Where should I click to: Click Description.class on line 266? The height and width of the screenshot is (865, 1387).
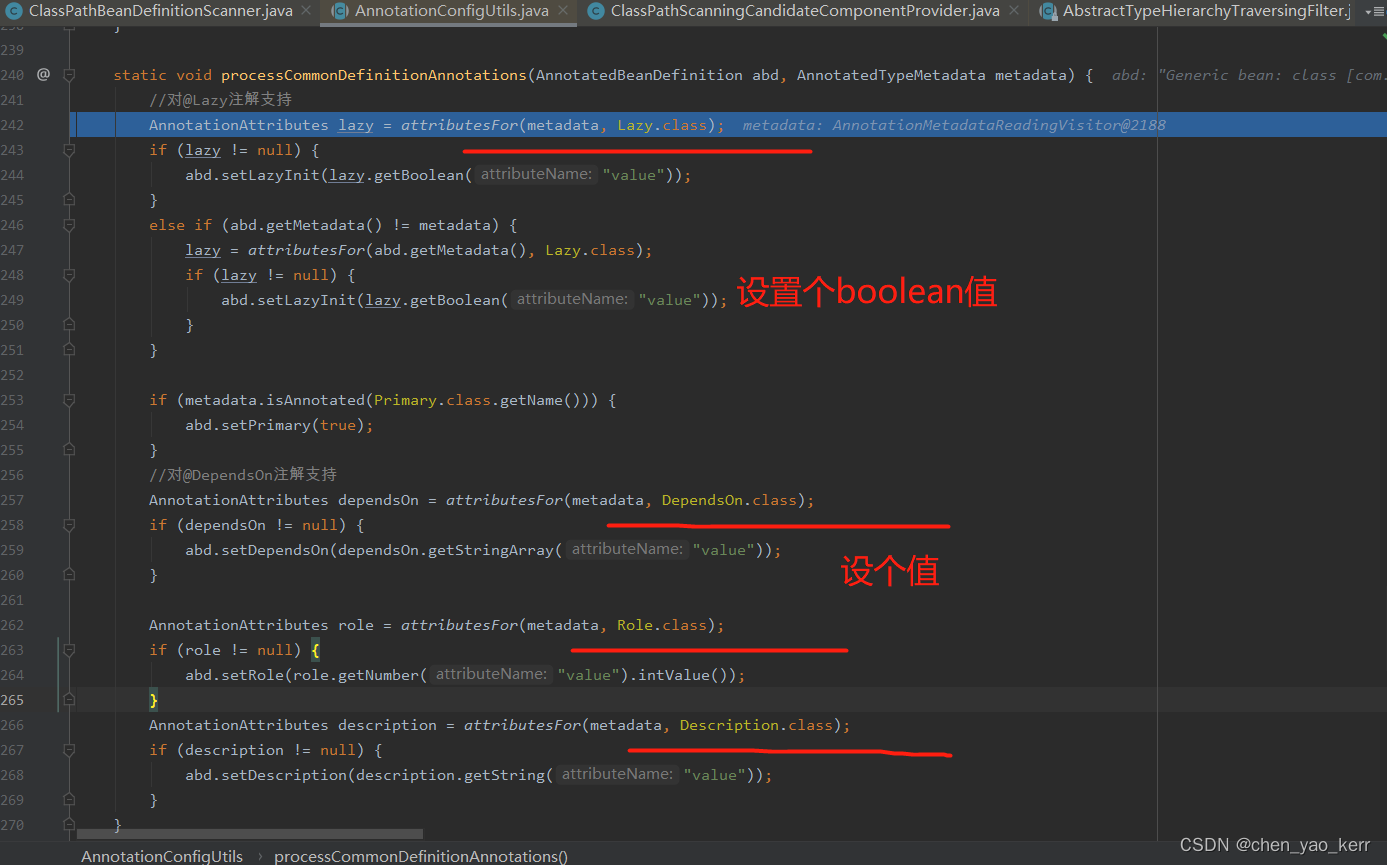pos(757,725)
